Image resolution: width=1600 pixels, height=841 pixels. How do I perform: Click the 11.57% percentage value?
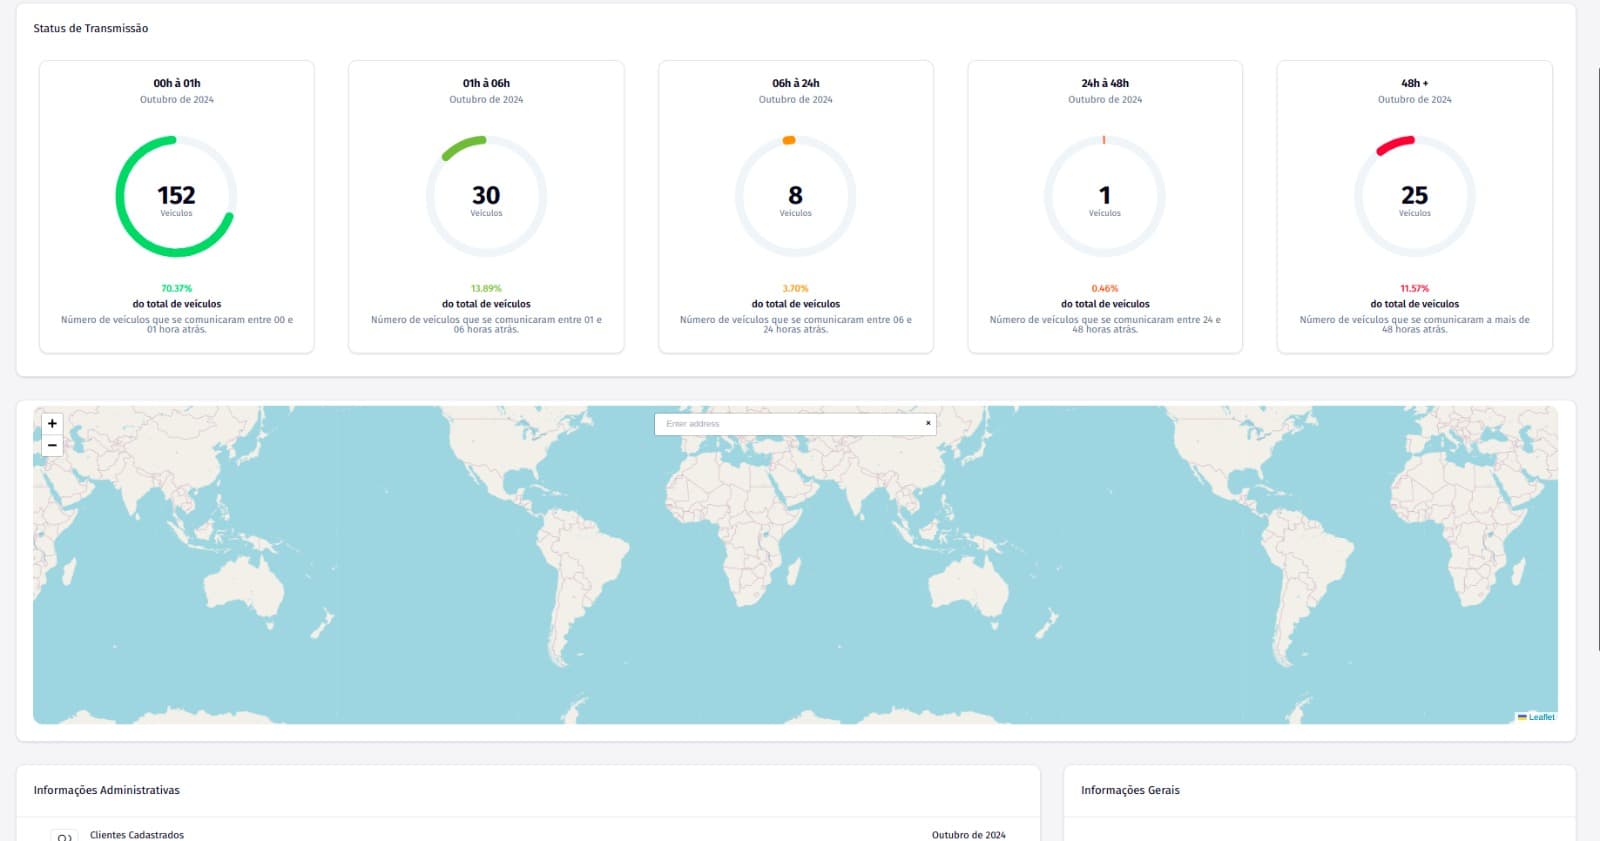tap(1414, 288)
